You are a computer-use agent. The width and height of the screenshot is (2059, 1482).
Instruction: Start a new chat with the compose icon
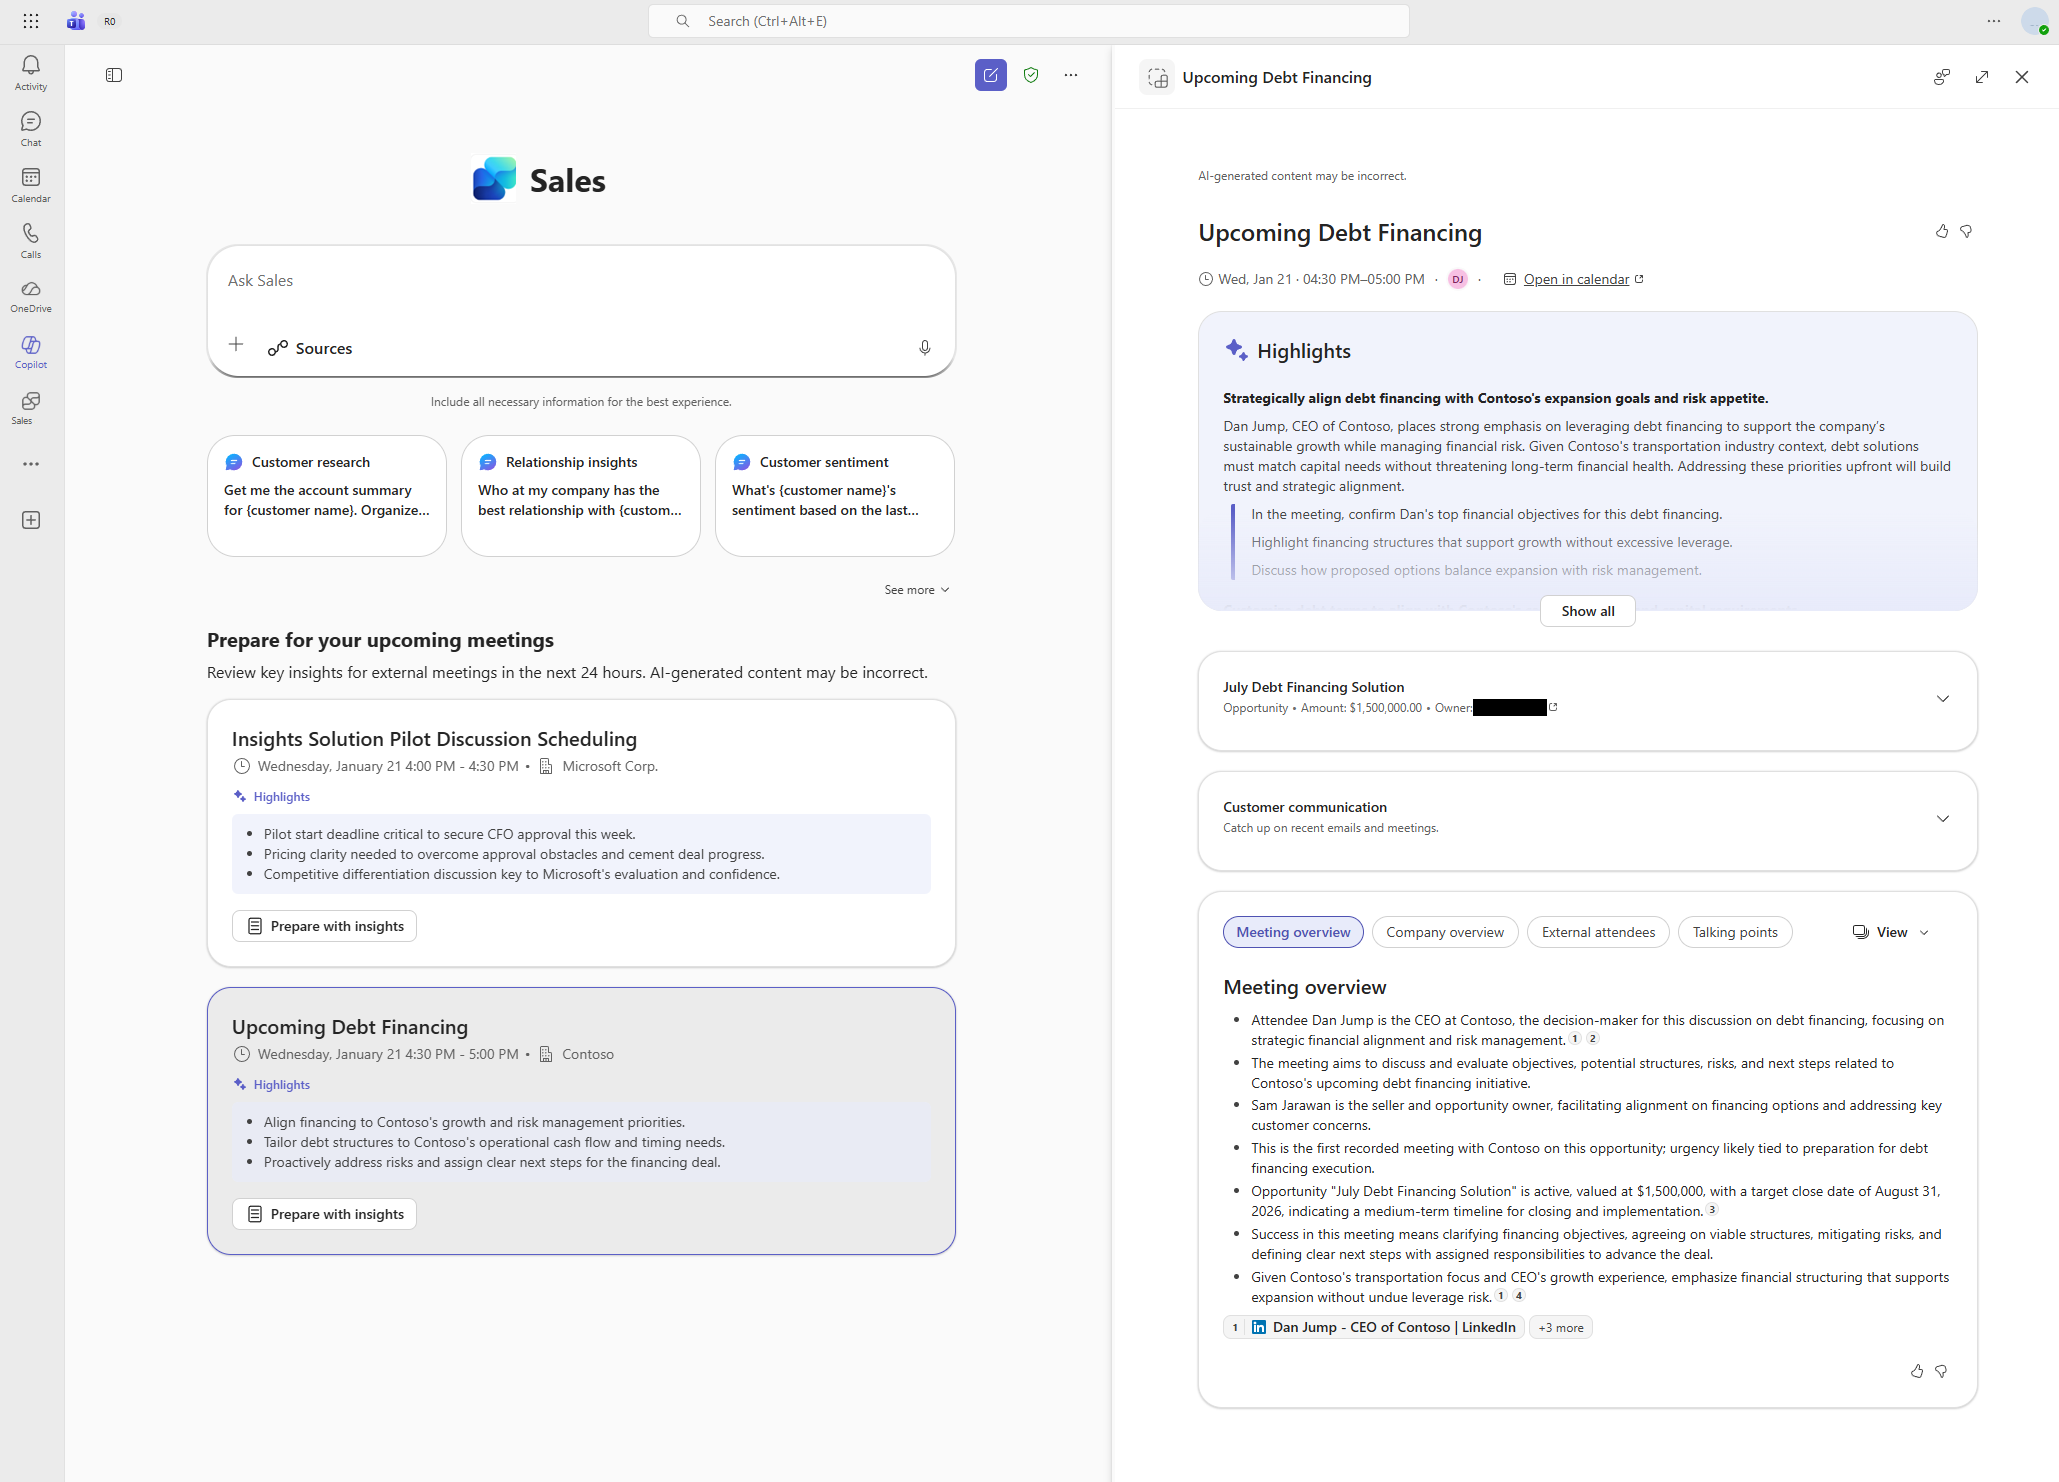pos(990,75)
